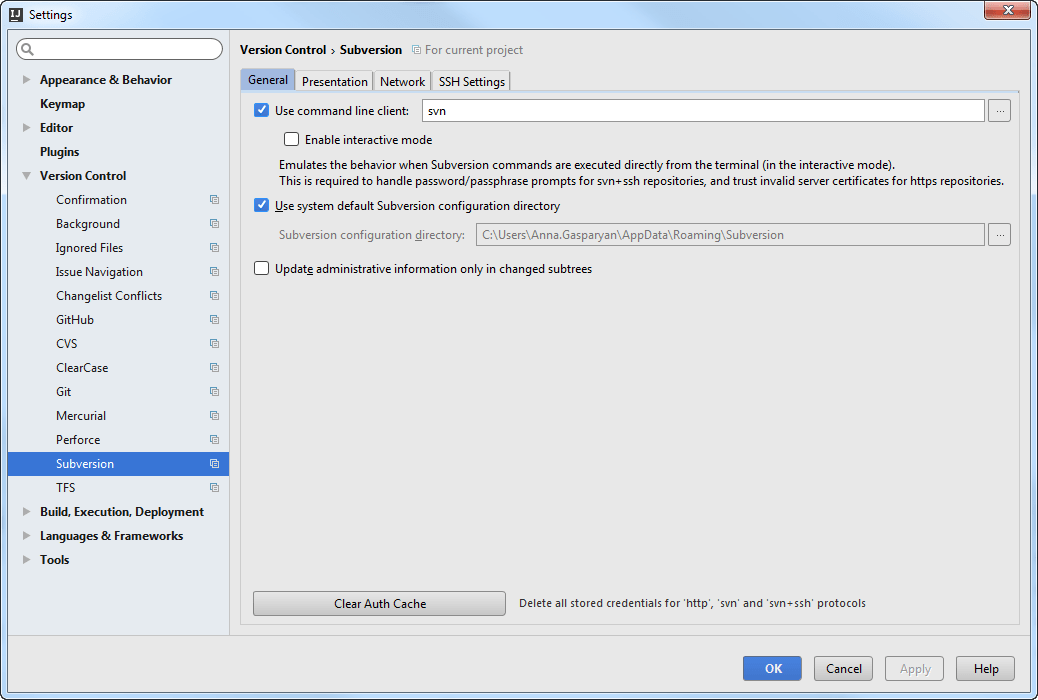This screenshot has height=700, width=1038.
Task: Disable 'Use command line client'
Action: tap(261, 110)
